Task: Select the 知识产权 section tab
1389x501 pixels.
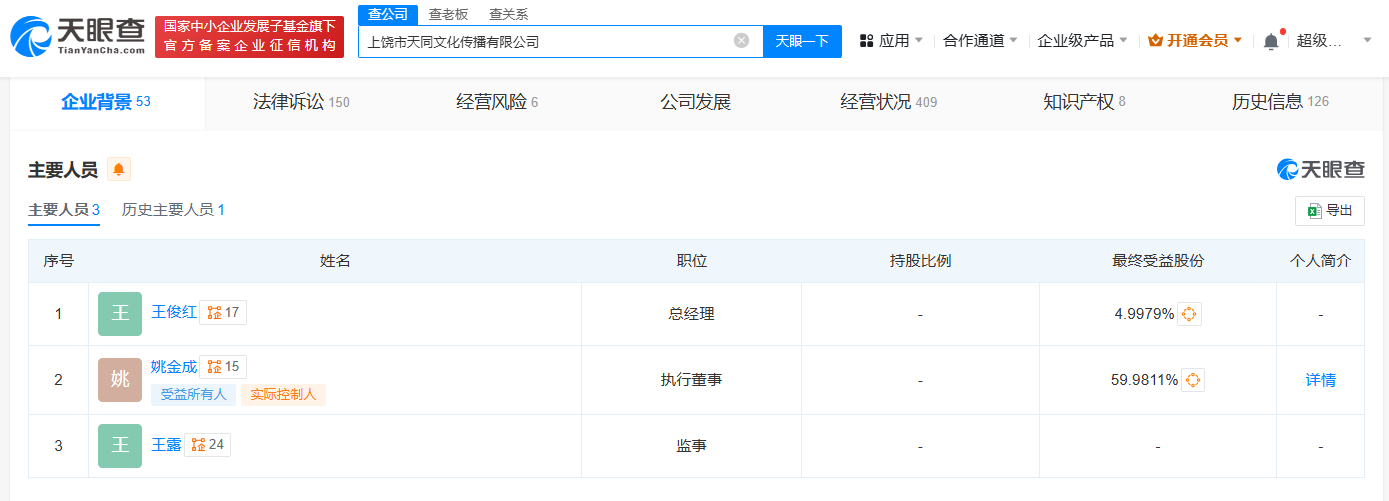Action: 1084,102
